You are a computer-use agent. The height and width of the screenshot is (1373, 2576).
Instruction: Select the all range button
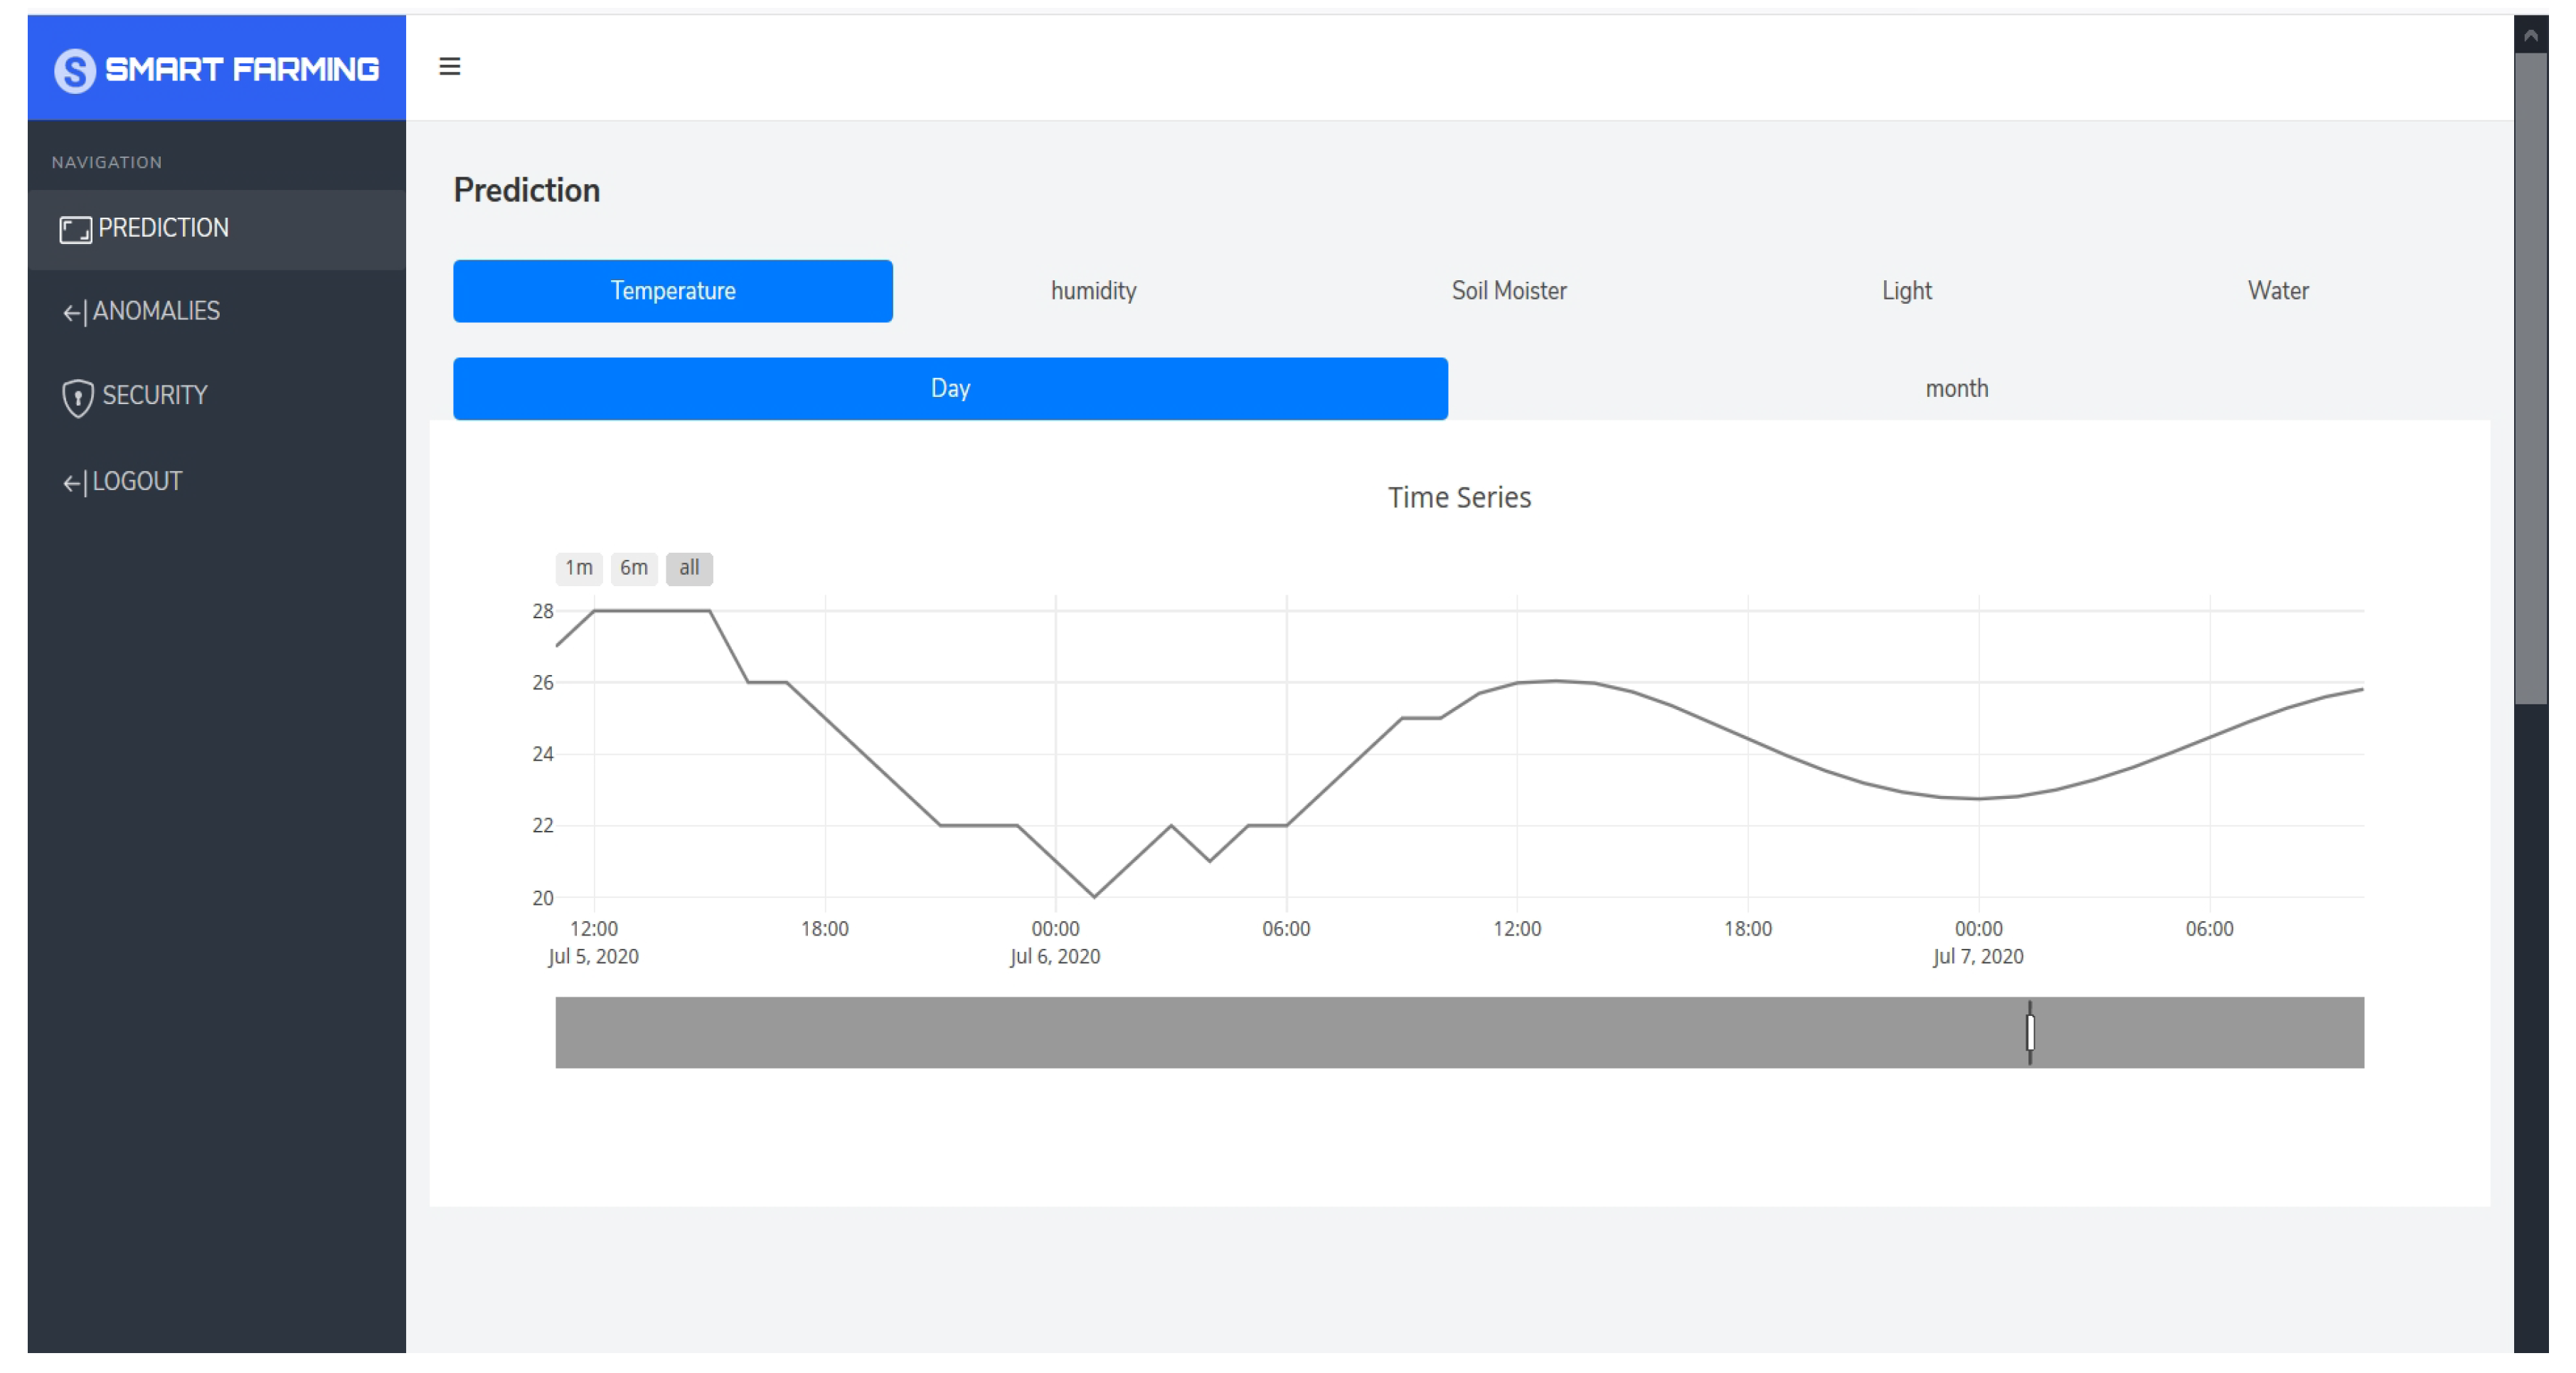(x=689, y=568)
